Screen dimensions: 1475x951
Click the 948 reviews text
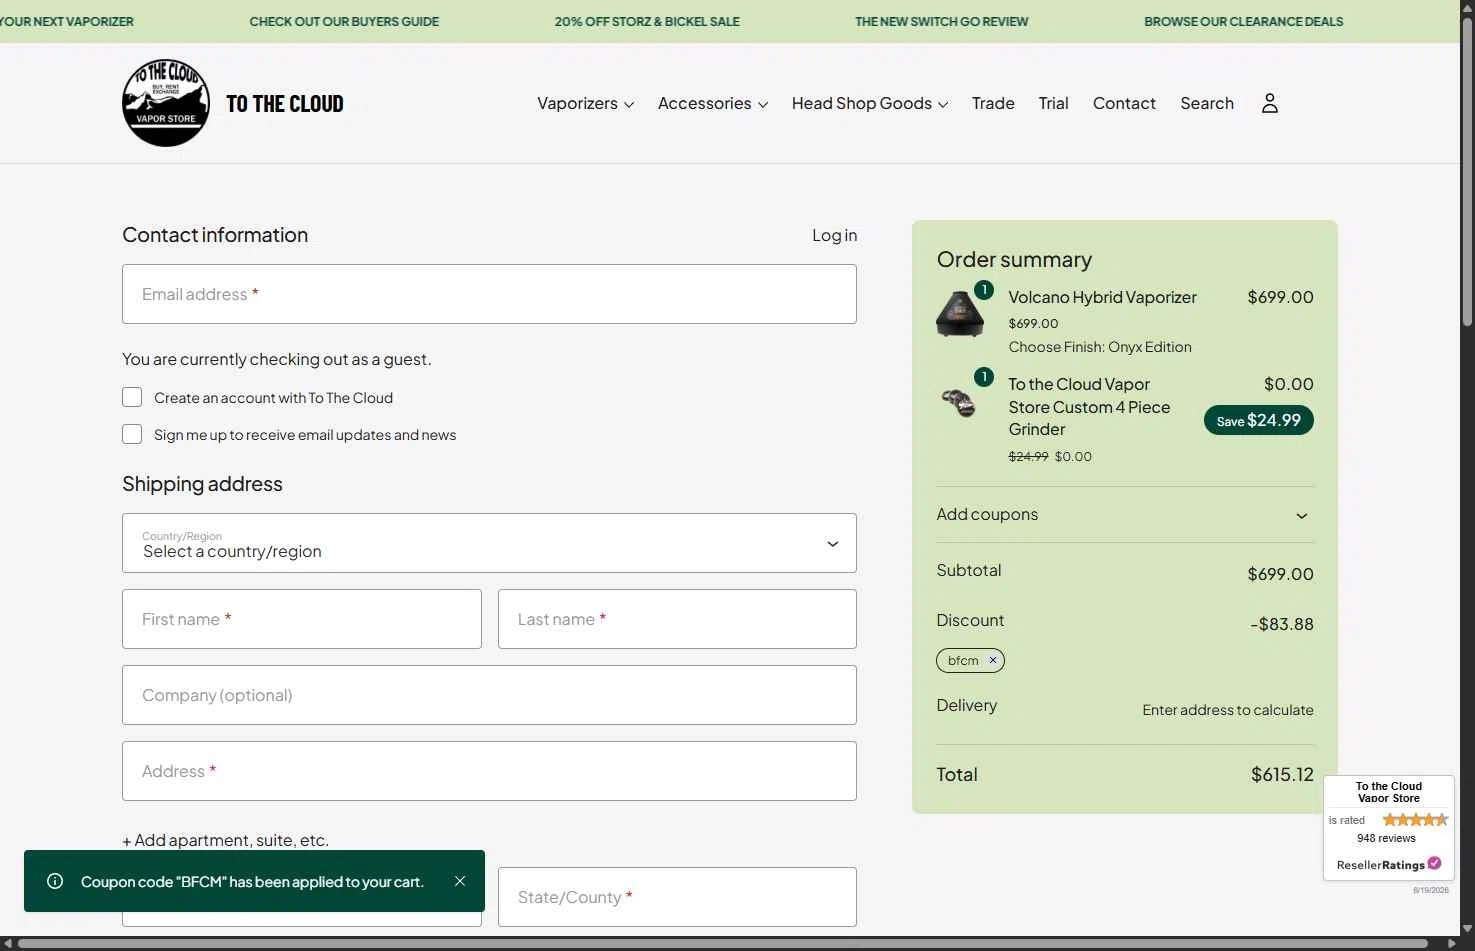1386,838
